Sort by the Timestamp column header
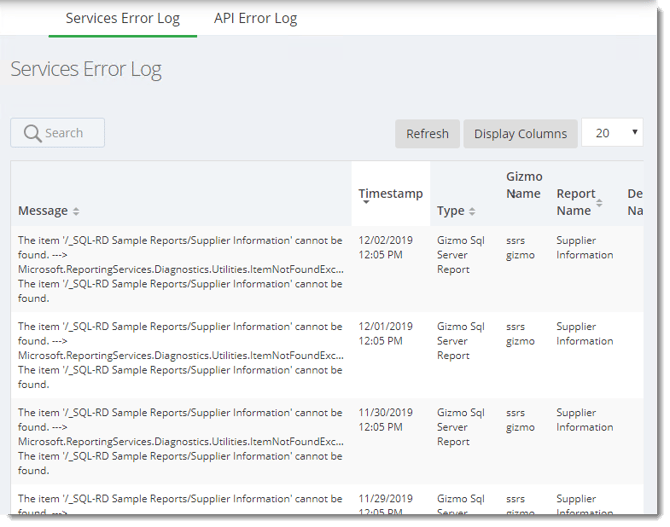Image resolution: width=670 pixels, height=527 pixels. [391, 194]
